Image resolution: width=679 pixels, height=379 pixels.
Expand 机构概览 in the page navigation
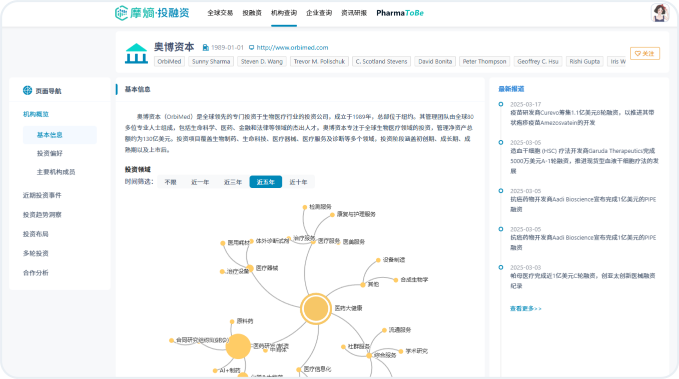coord(36,114)
